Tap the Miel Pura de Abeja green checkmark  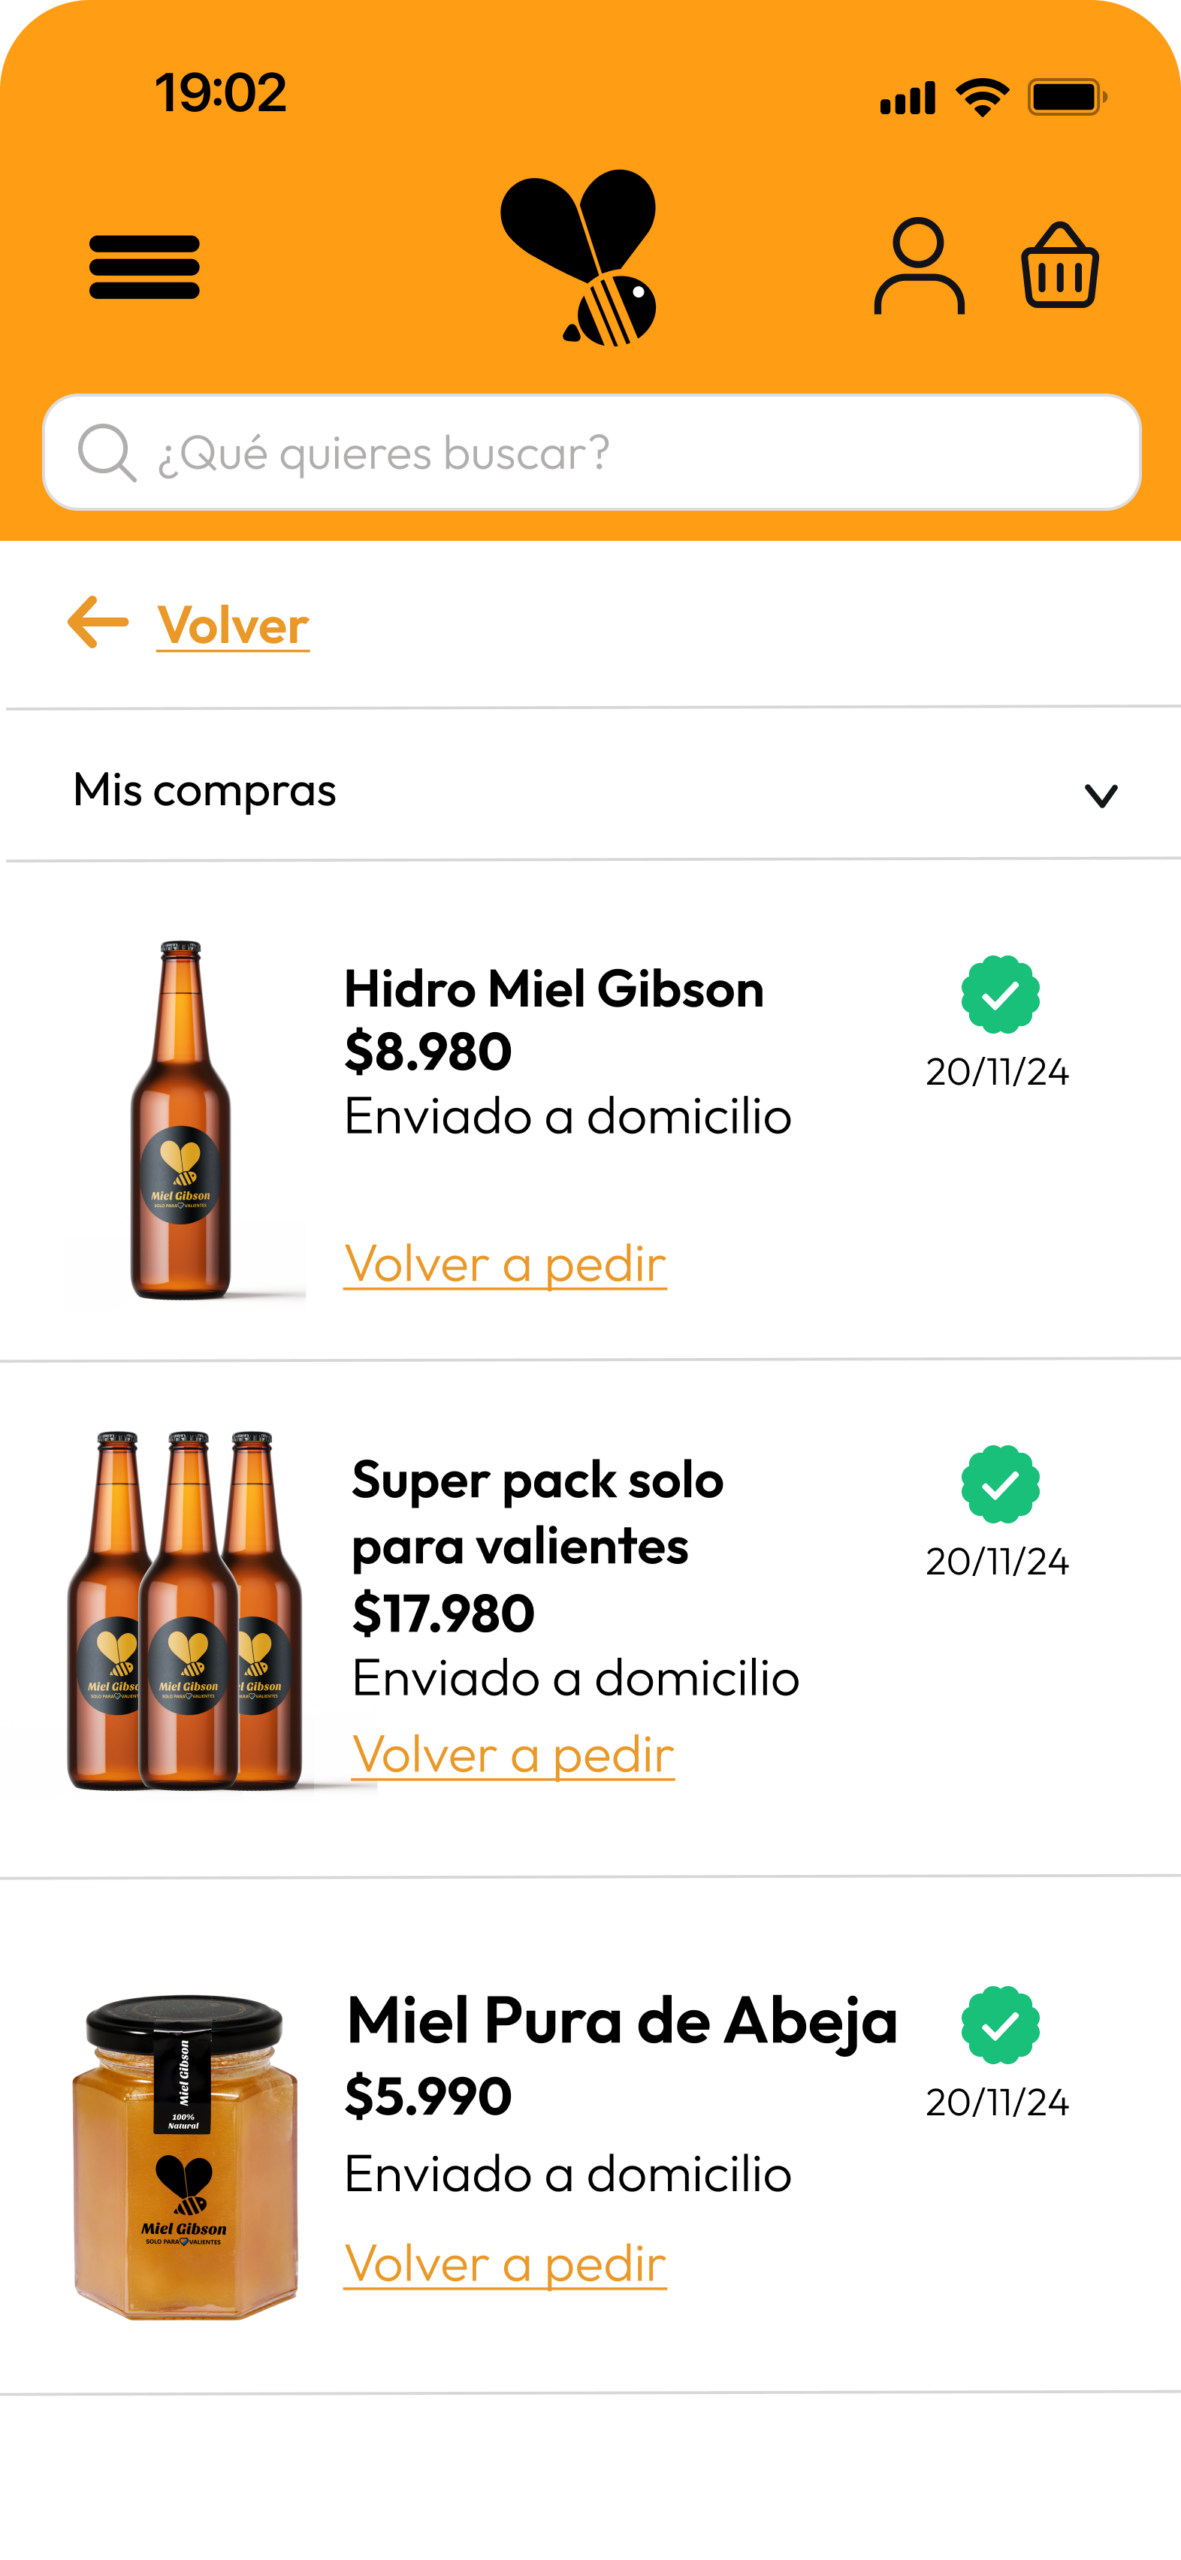1000,2025
